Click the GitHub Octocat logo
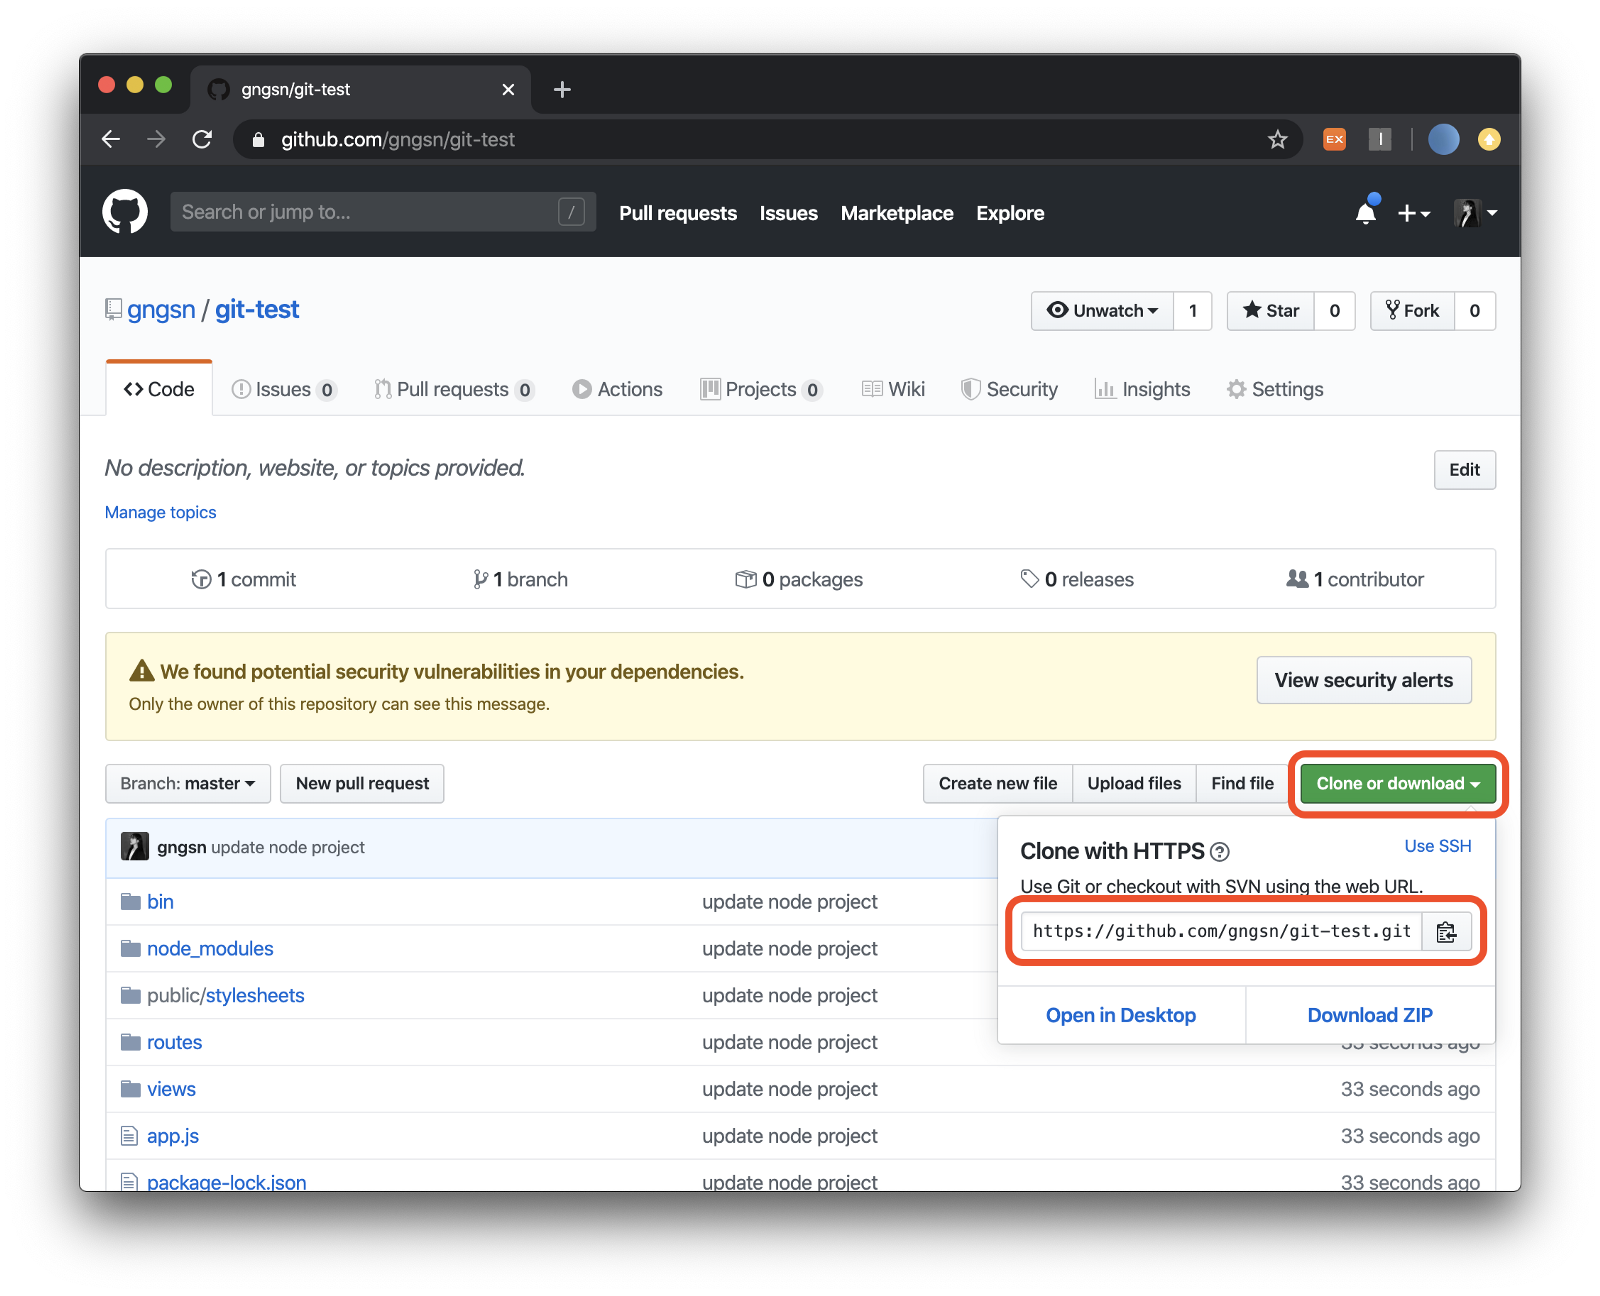 click(125, 212)
